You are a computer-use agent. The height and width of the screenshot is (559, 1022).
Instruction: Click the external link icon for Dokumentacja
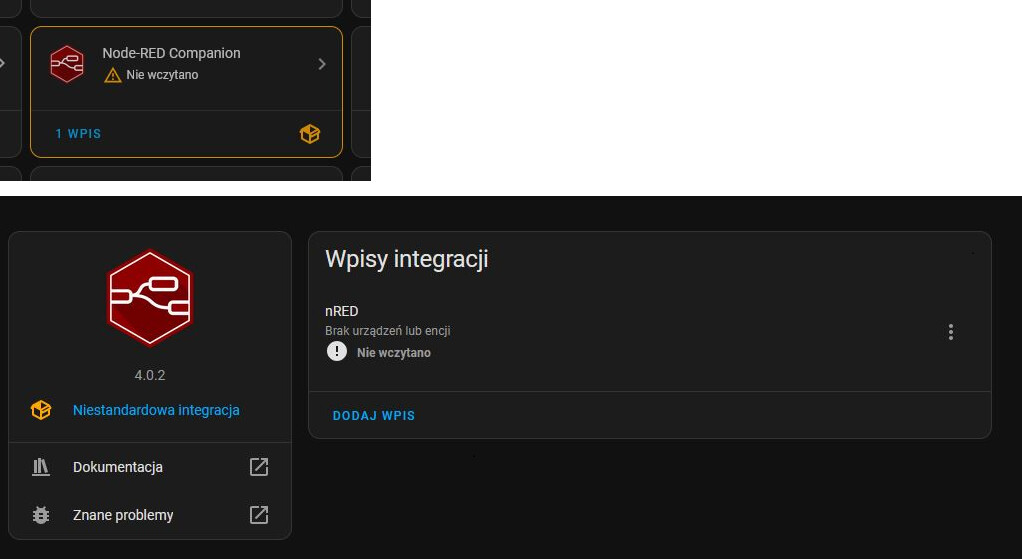coord(259,467)
